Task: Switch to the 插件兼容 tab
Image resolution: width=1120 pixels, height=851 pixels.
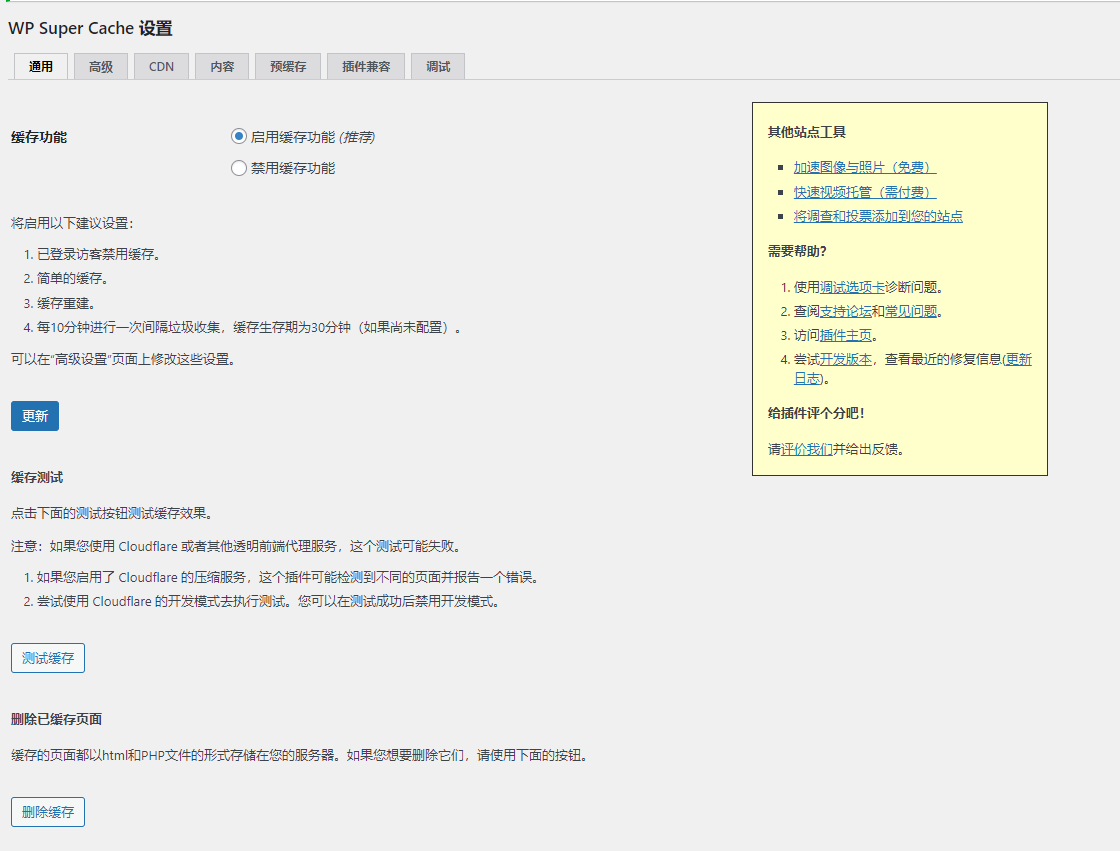Action: (x=366, y=66)
